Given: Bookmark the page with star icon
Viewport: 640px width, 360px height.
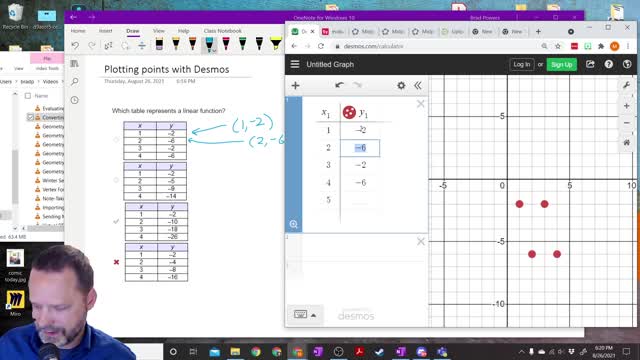Looking at the screenshot, I should (558, 46).
